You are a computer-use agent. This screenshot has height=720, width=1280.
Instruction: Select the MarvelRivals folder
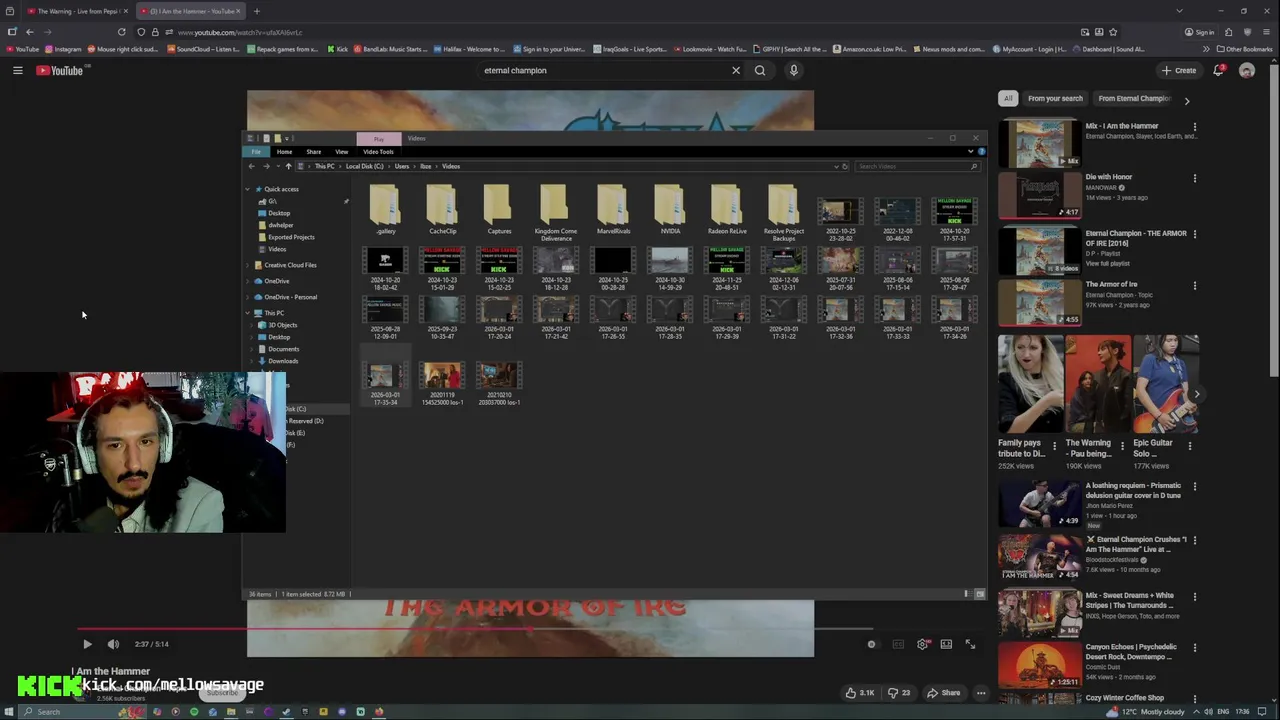pos(613,210)
